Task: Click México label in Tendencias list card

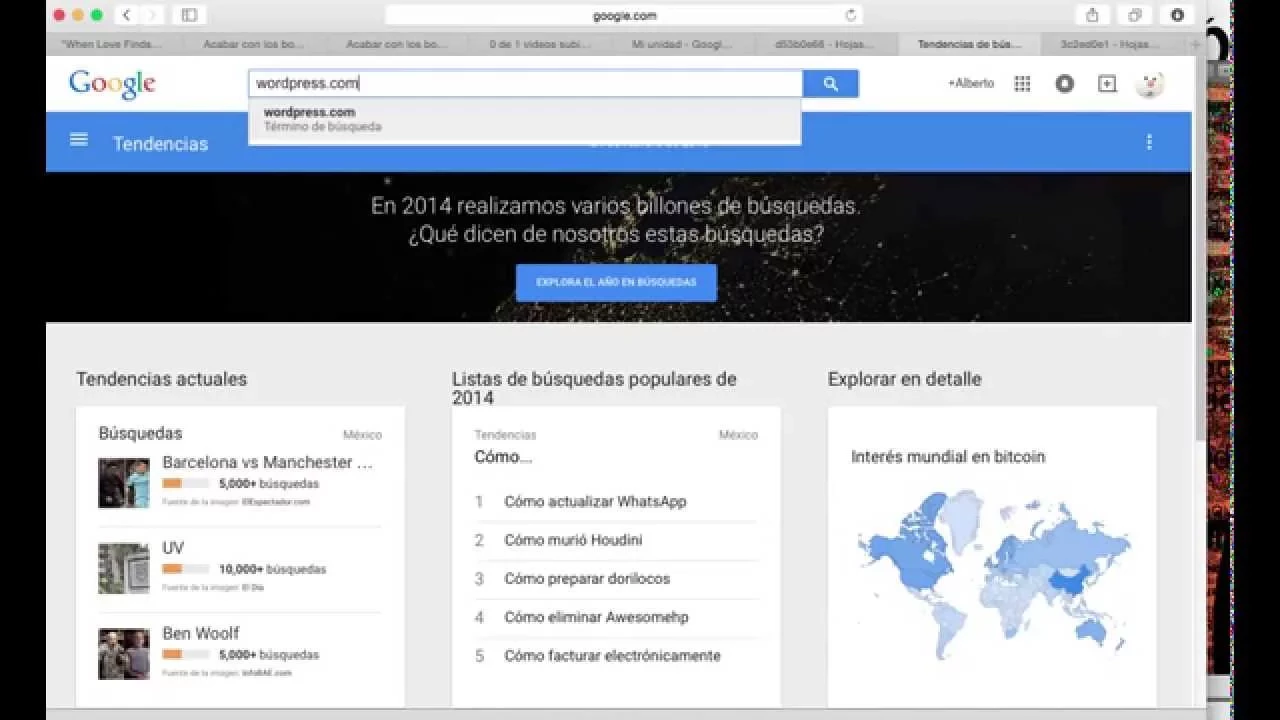Action: pos(738,435)
